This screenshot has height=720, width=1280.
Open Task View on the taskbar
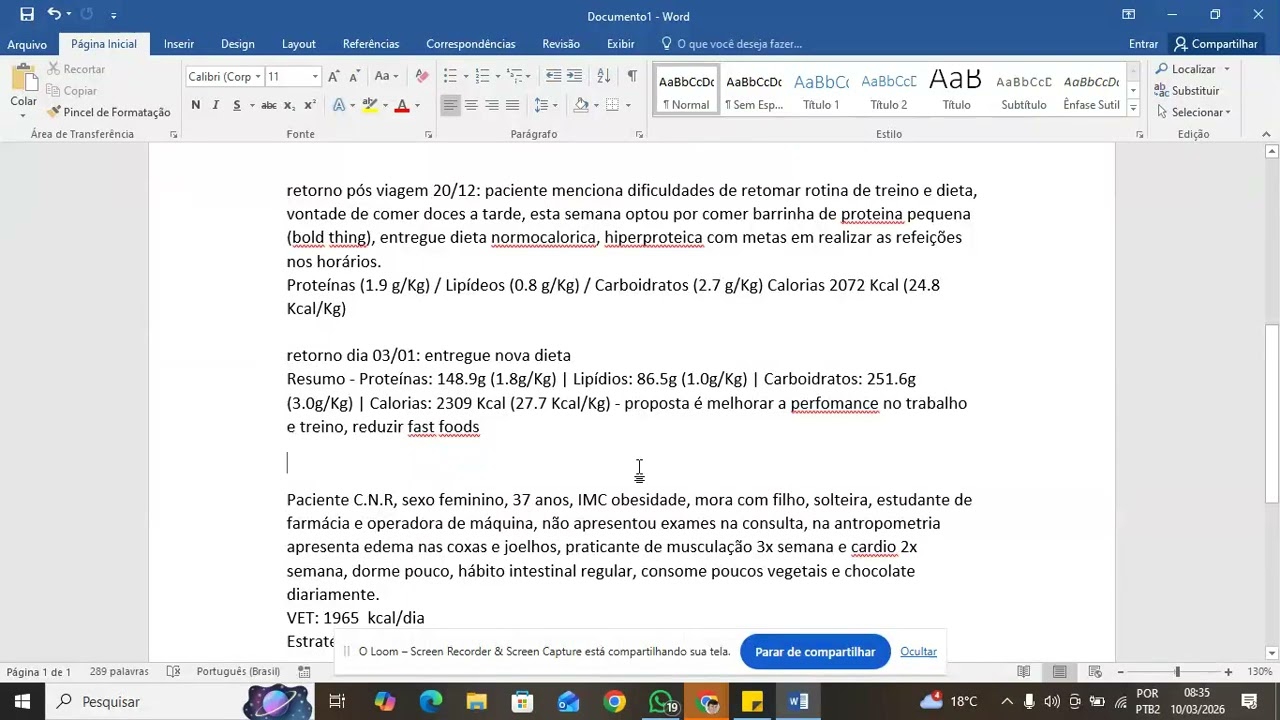point(337,701)
